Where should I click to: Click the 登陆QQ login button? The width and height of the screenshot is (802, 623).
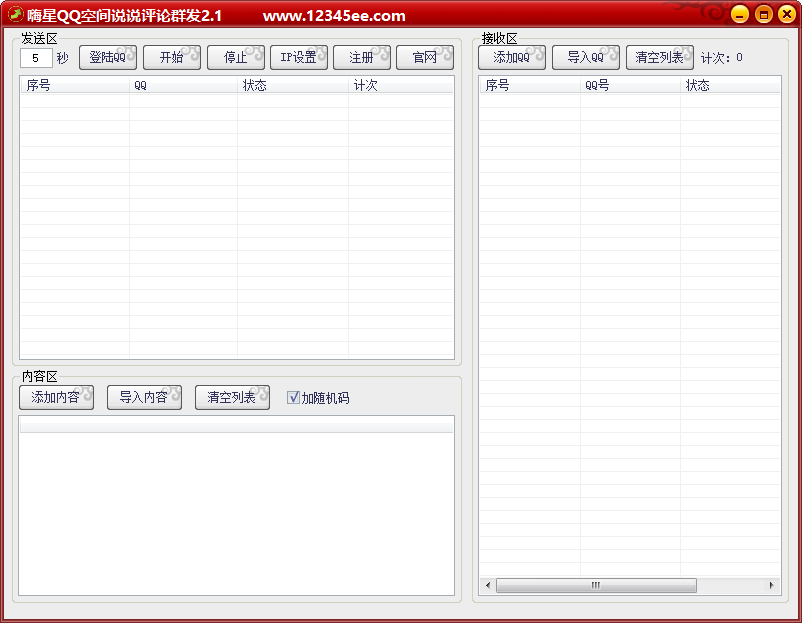107,57
